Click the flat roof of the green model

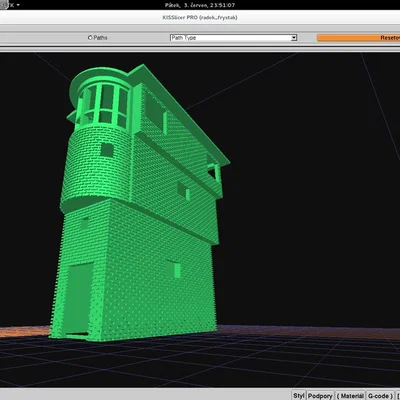point(180,110)
